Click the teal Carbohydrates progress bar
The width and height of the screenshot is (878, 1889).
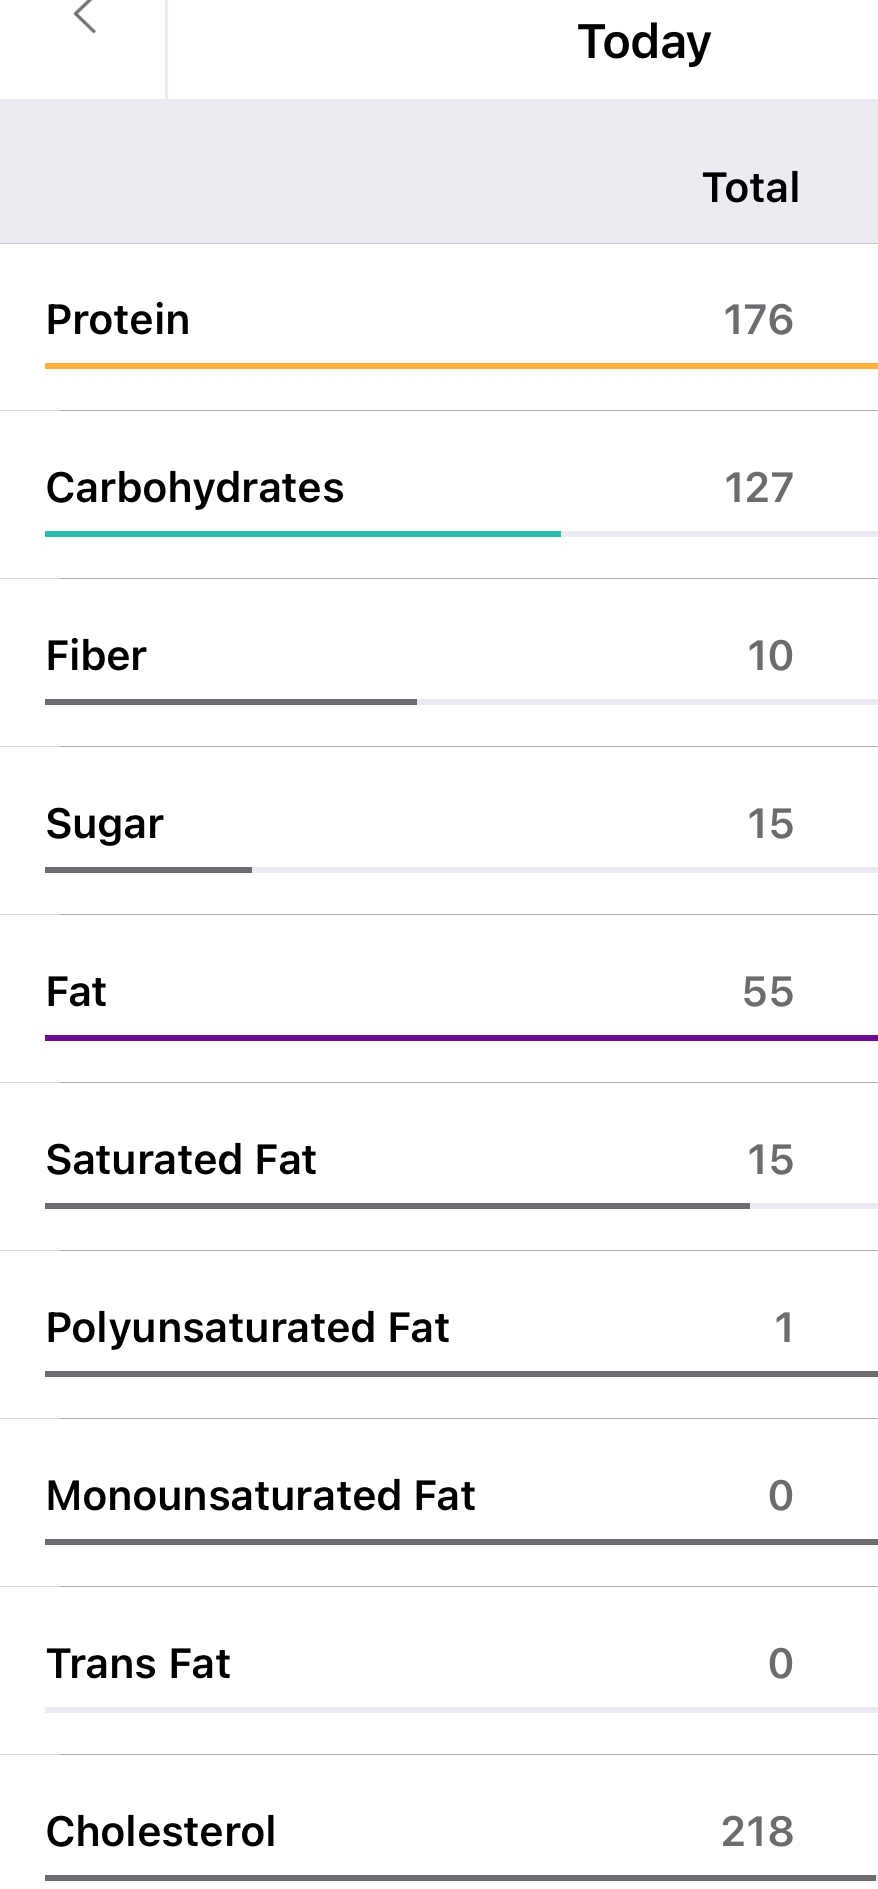click(x=302, y=534)
